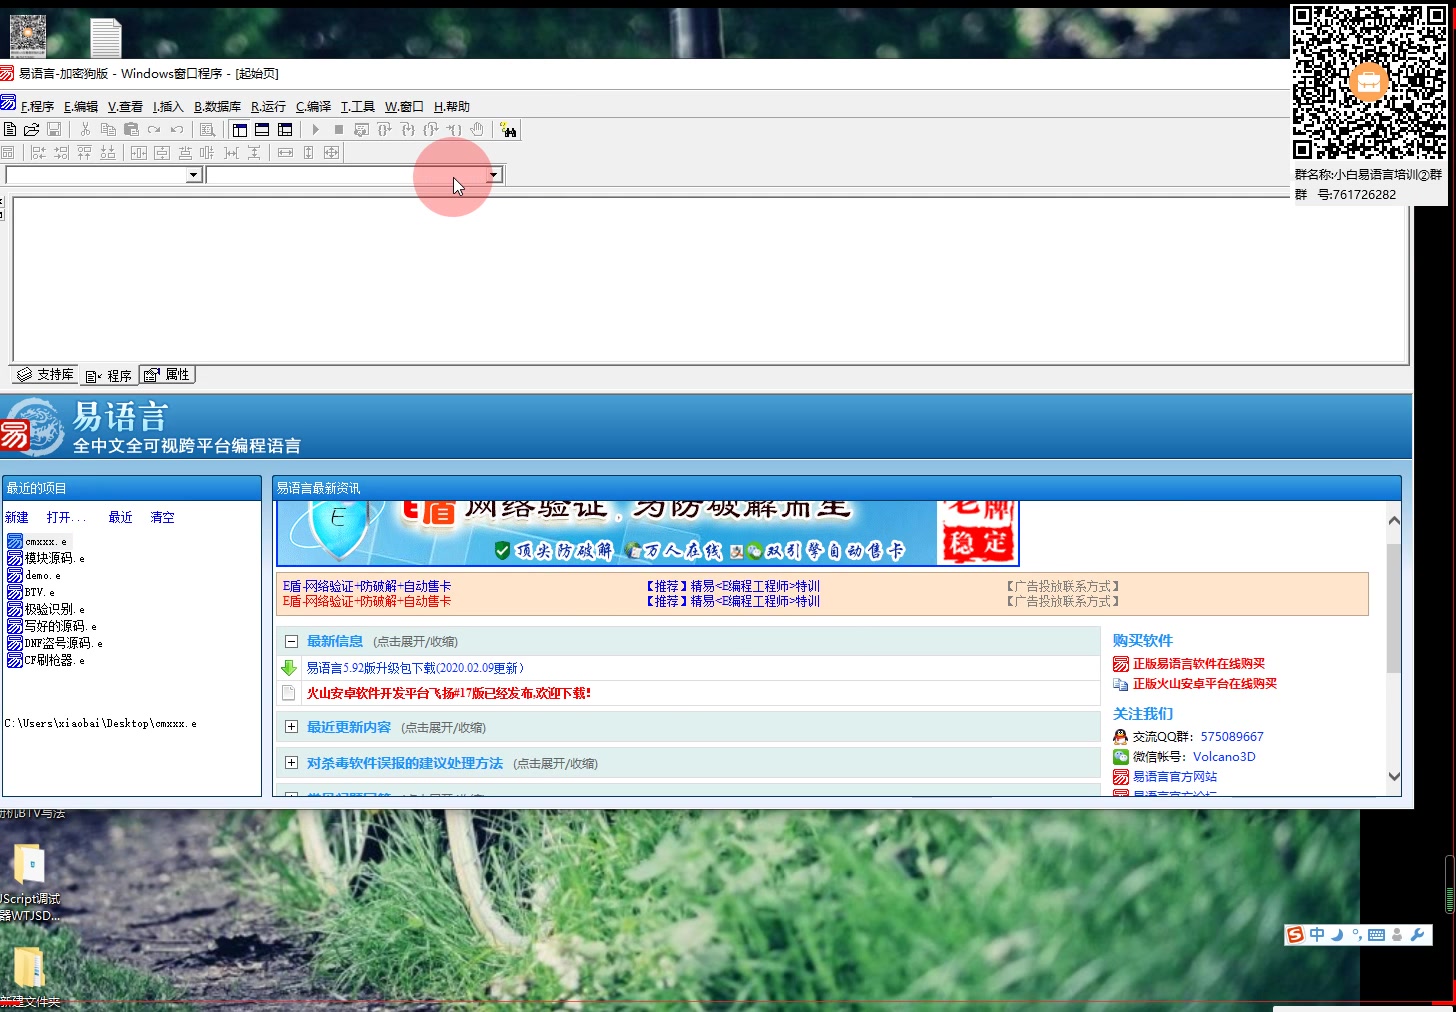Click the Cut scissors toolbar icon
The height and width of the screenshot is (1012, 1456).
pyautogui.click(x=85, y=130)
